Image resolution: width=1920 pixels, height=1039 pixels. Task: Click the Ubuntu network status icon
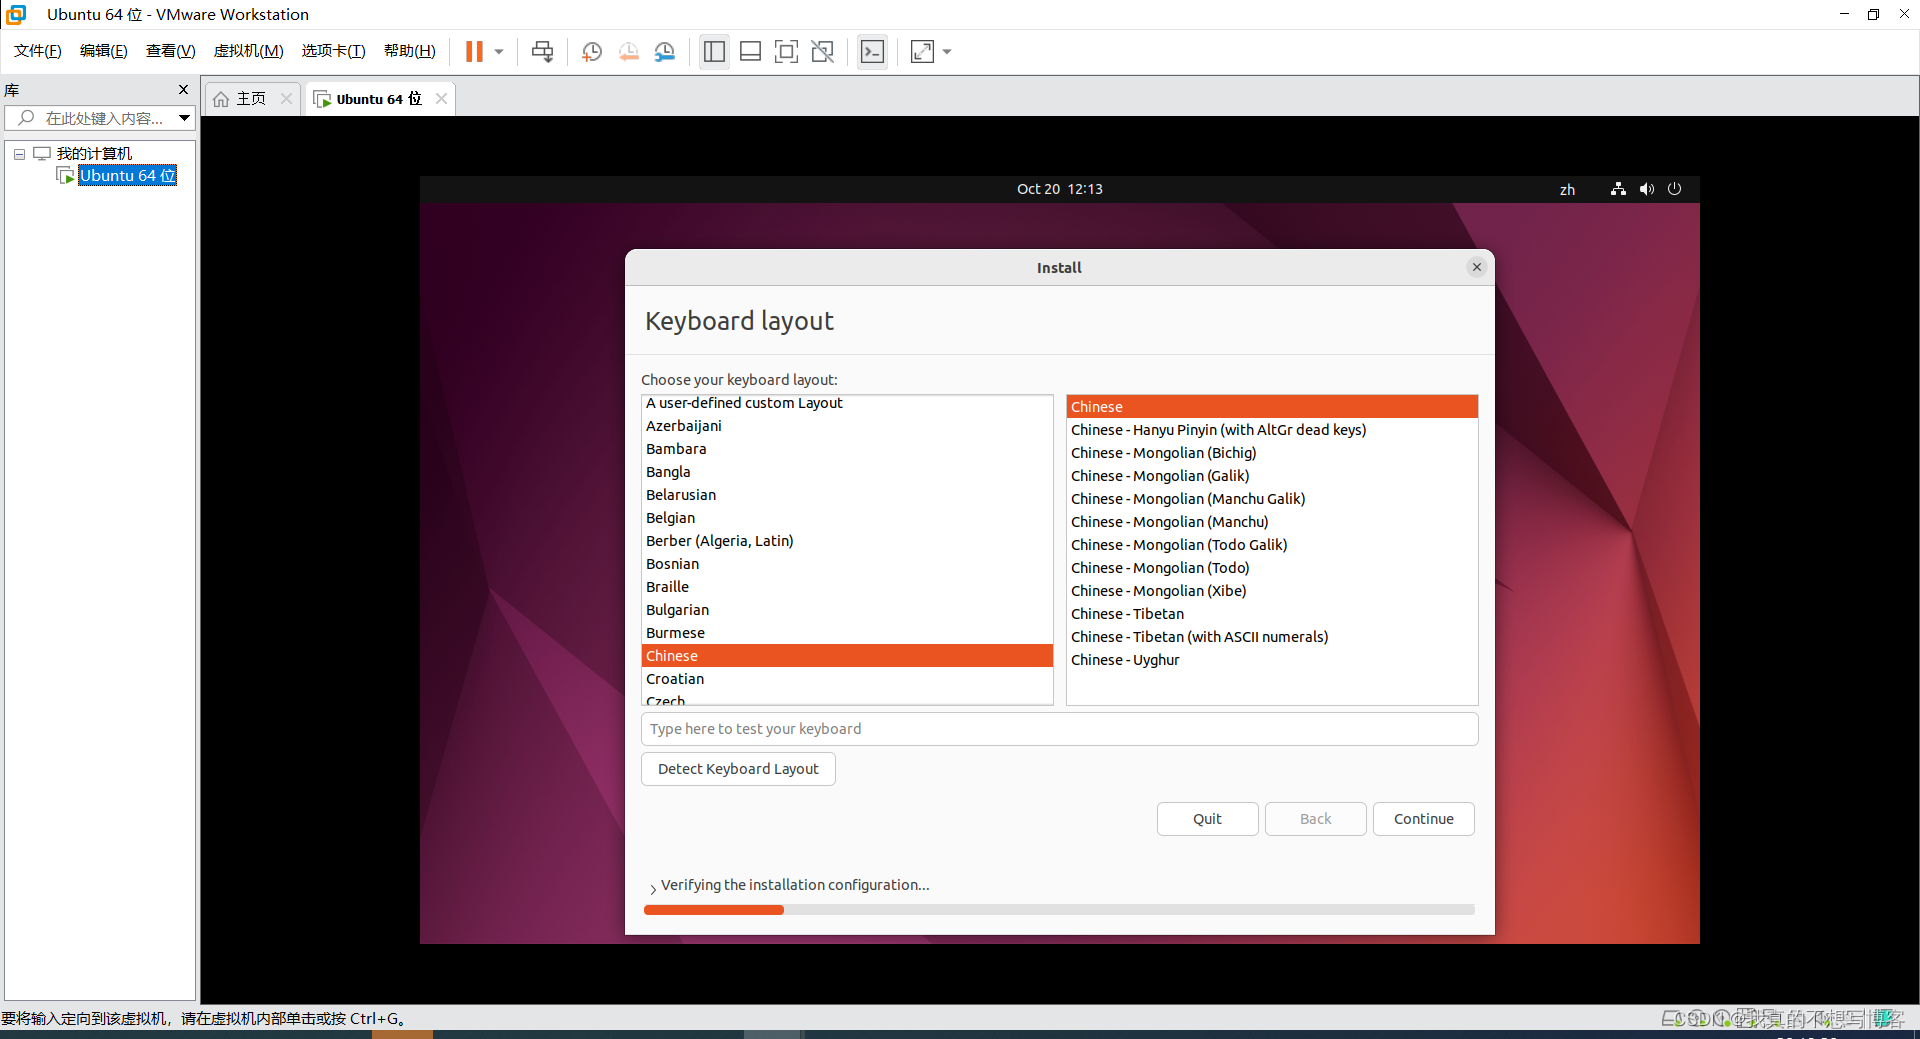coord(1618,189)
